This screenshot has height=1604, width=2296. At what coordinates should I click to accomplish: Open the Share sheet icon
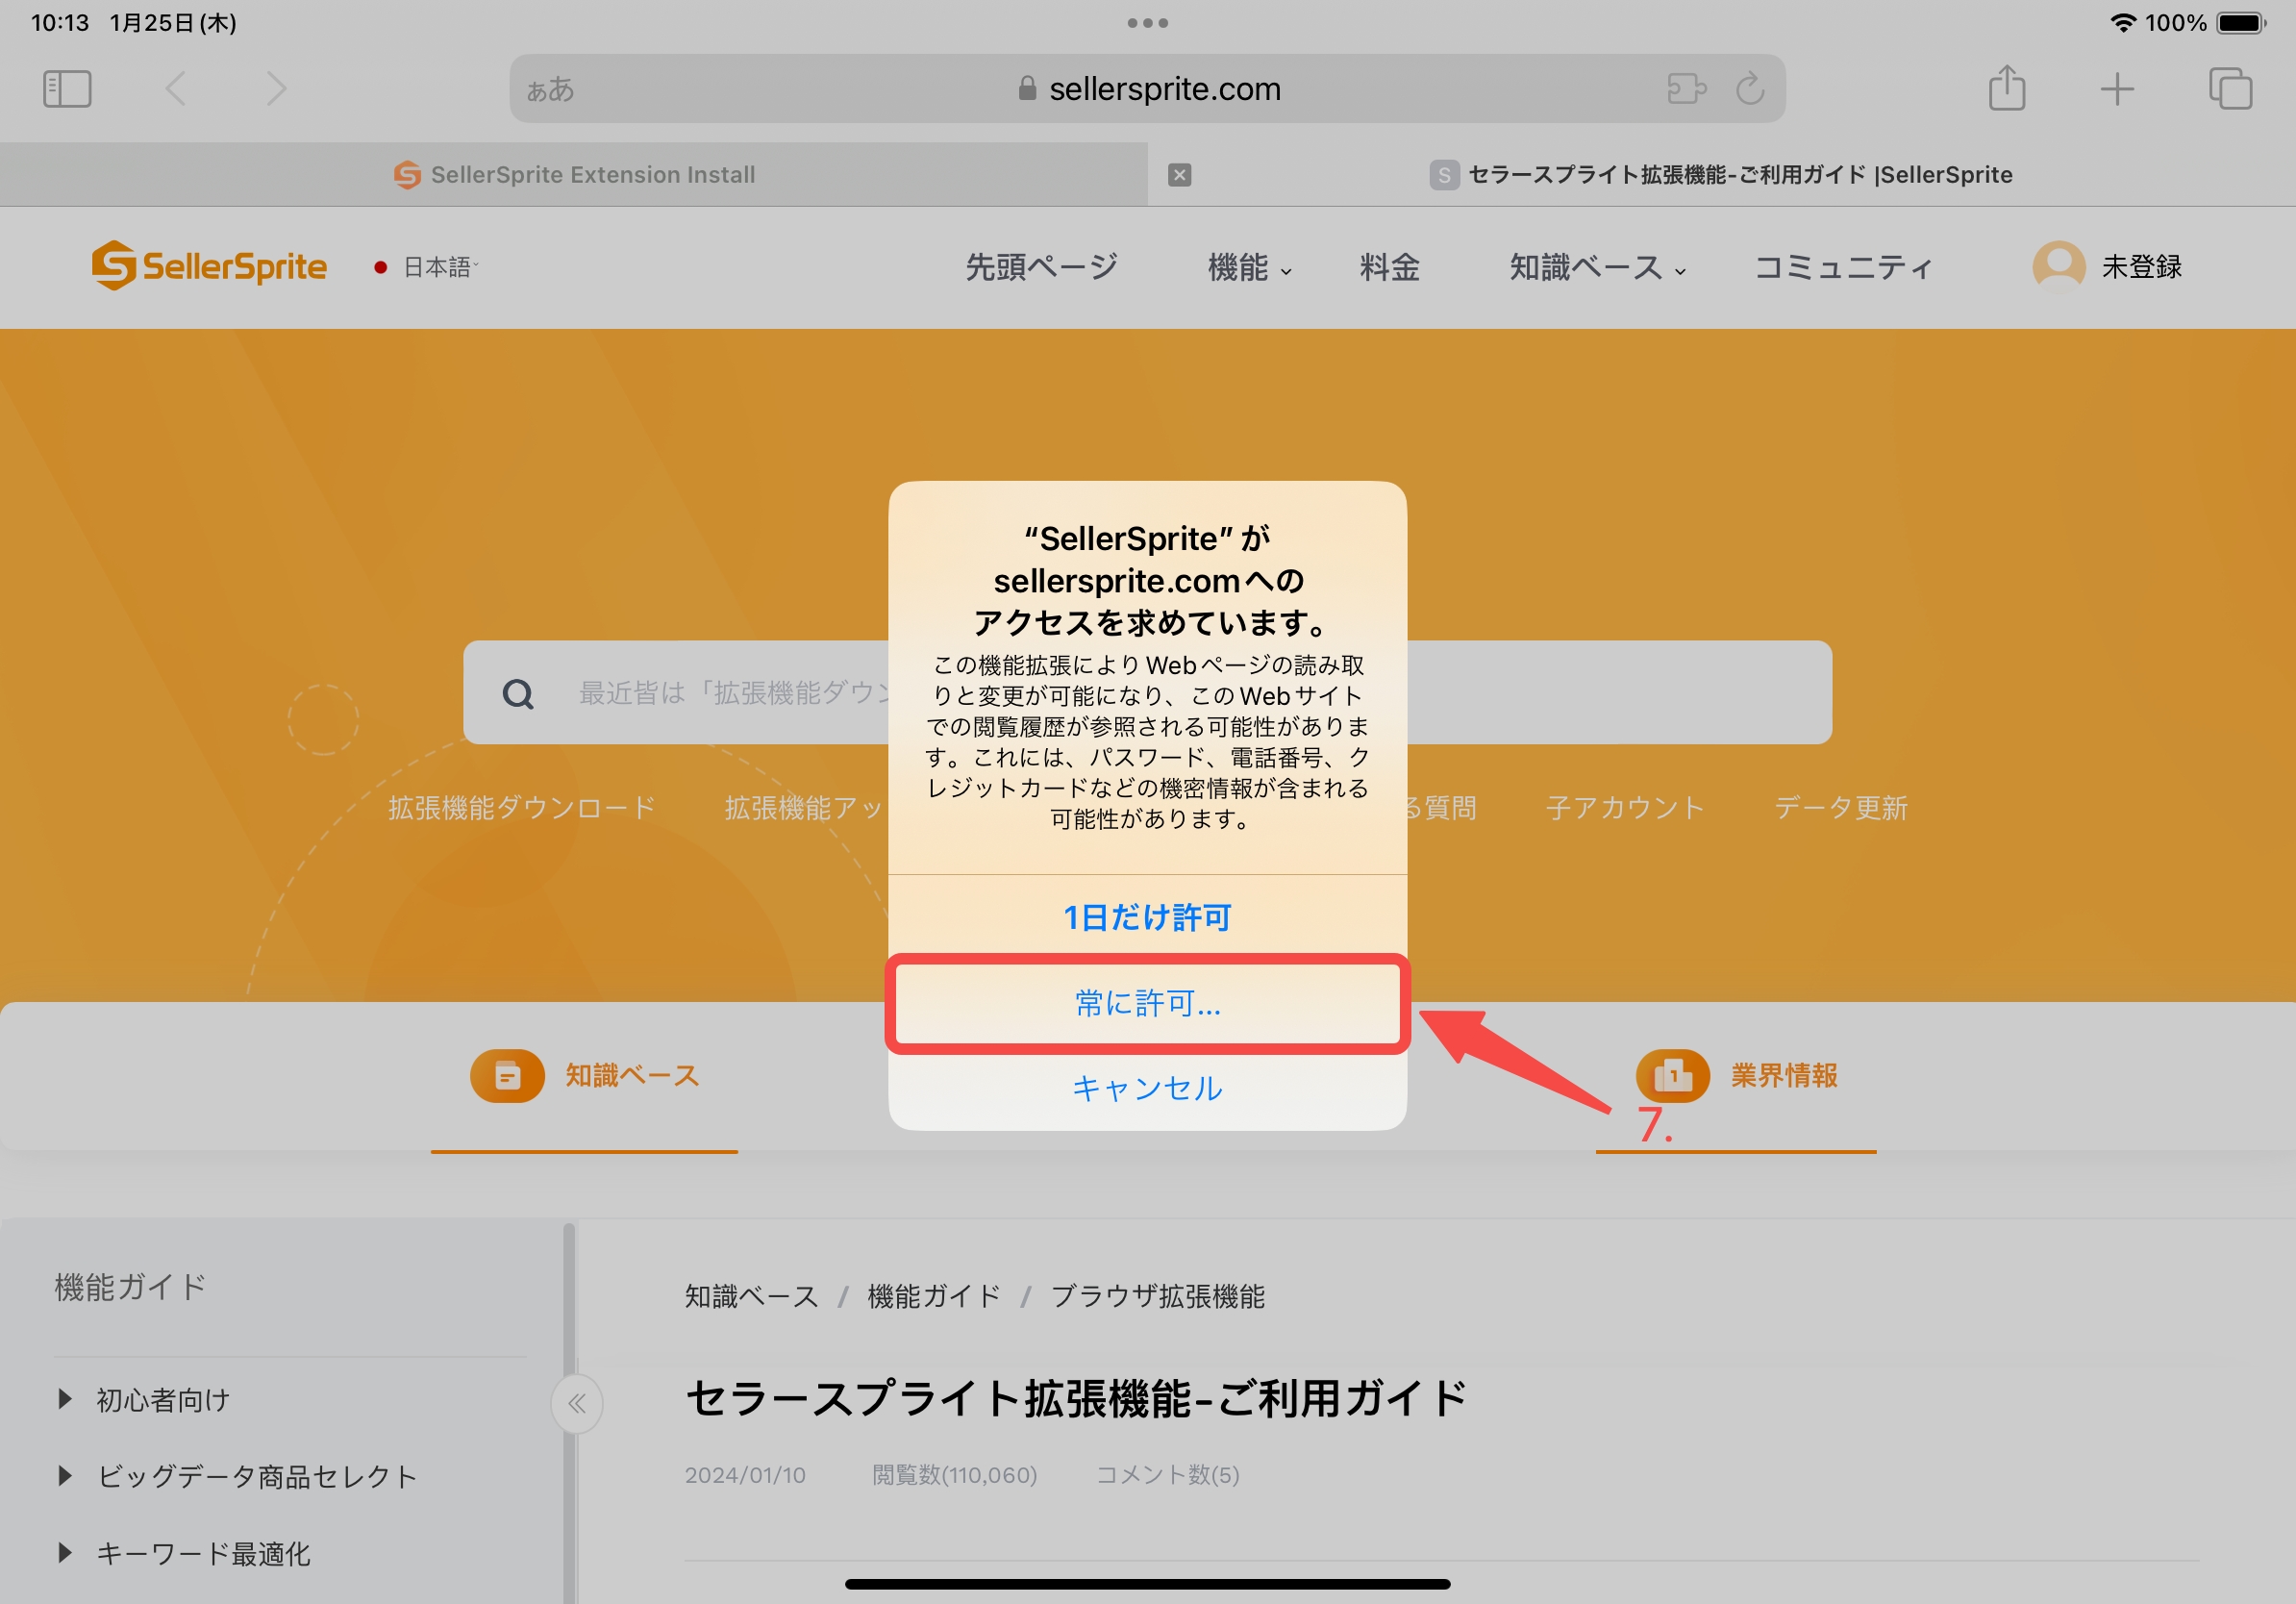tap(2007, 87)
